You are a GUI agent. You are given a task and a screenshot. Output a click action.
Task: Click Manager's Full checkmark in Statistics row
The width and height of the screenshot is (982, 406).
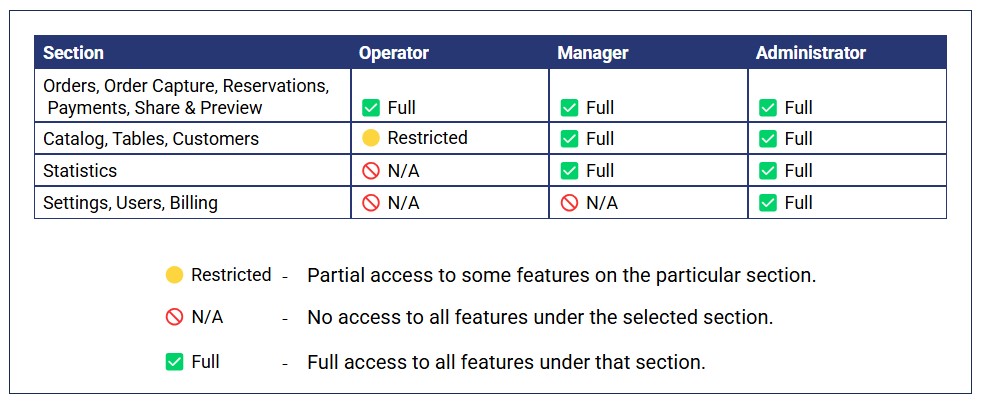pyautogui.click(x=569, y=171)
